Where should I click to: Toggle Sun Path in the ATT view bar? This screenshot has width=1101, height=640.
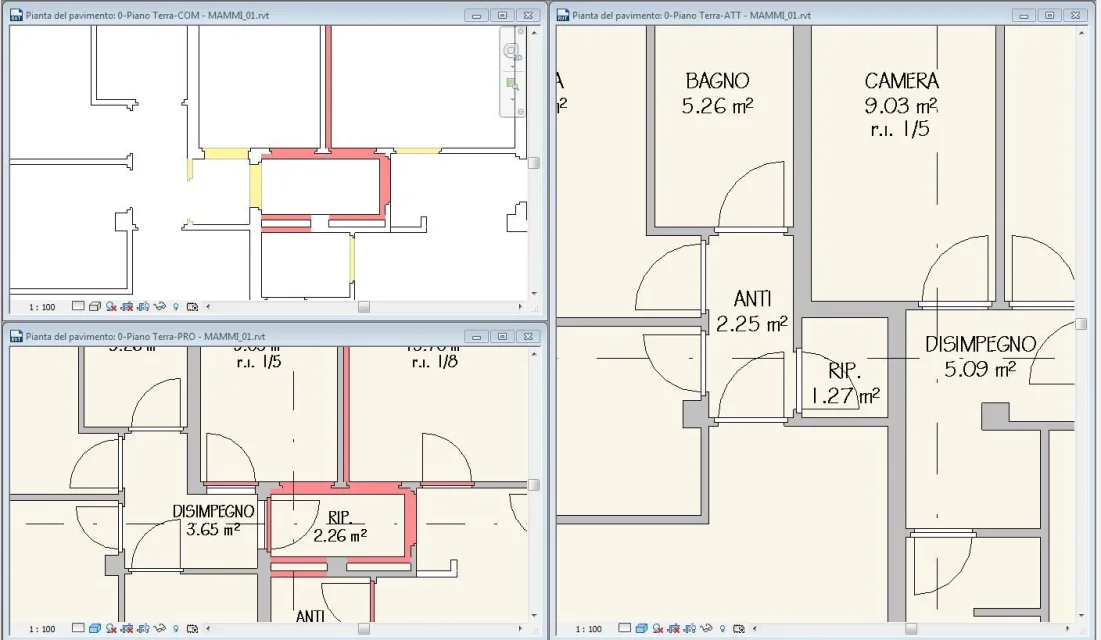tap(657, 628)
